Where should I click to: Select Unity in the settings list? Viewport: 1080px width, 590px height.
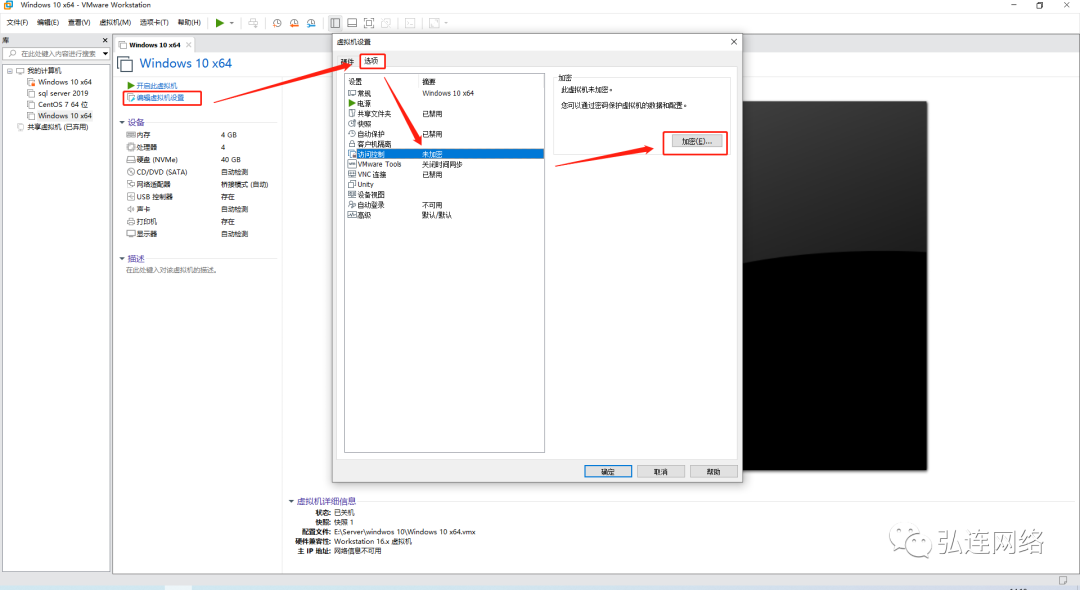(444, 185)
